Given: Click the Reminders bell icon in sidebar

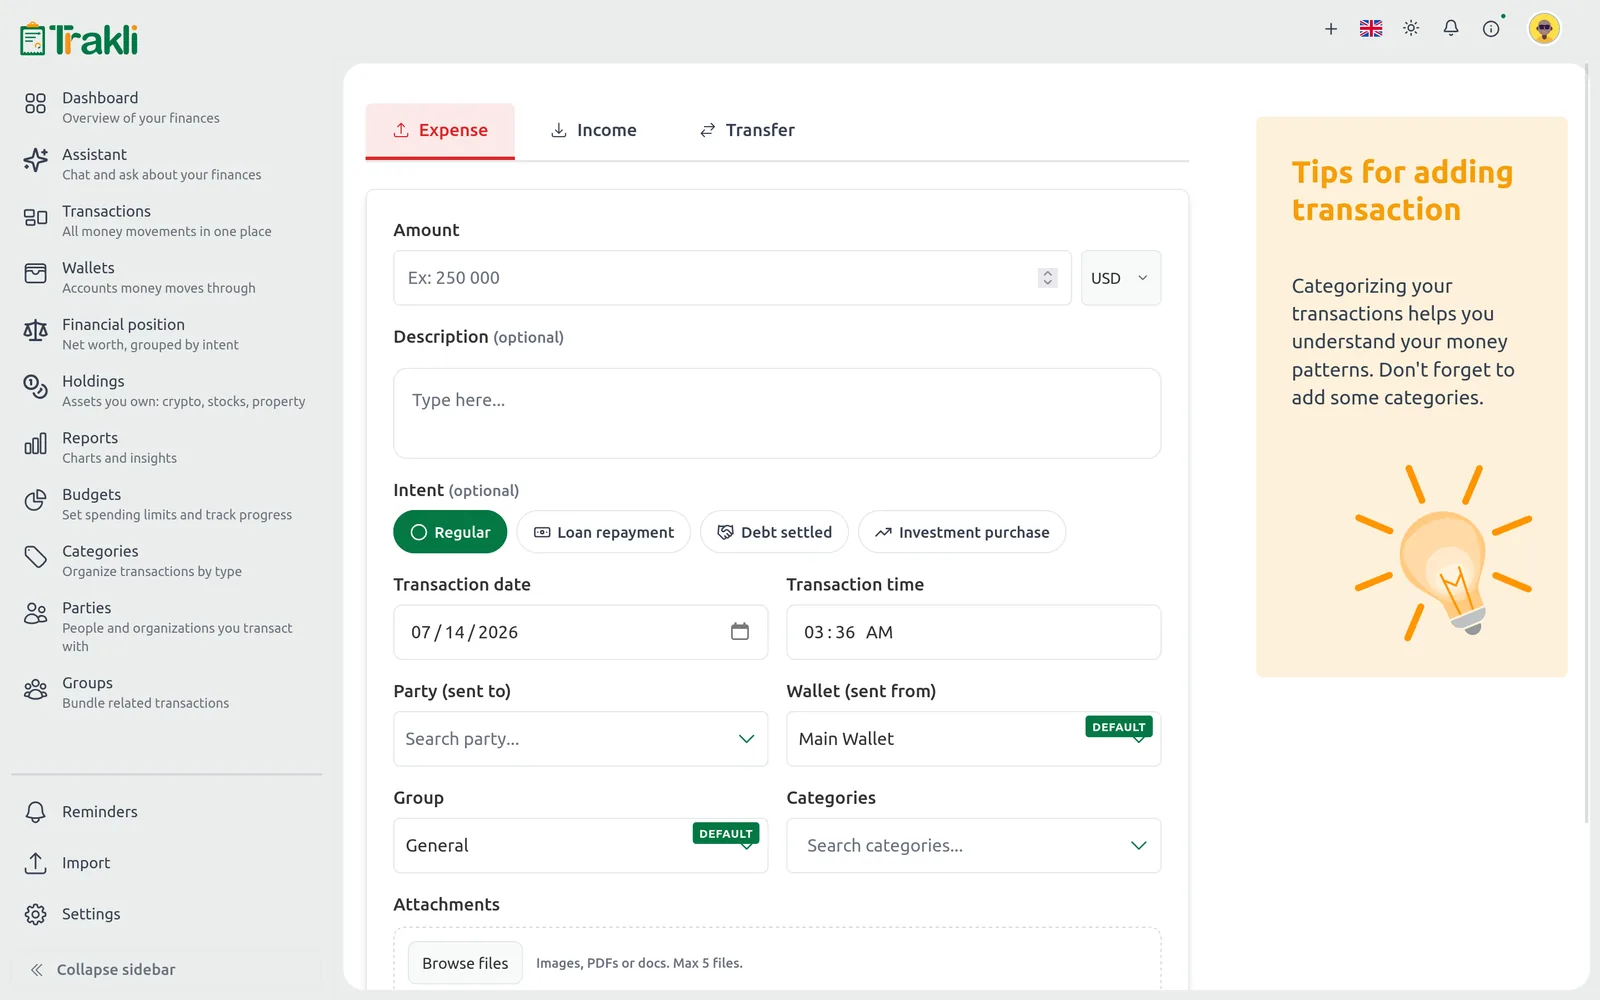Looking at the screenshot, I should pos(35,812).
